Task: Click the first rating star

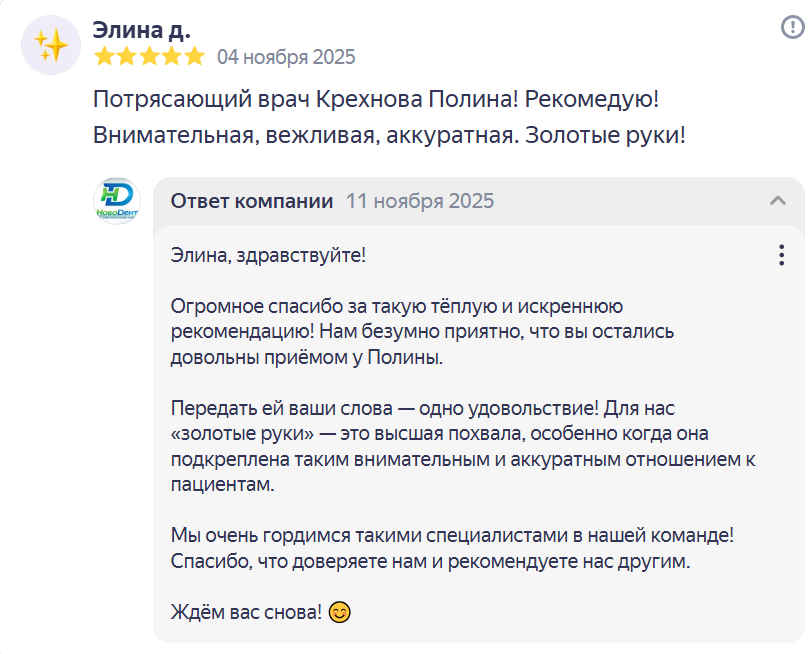Action: tap(104, 56)
